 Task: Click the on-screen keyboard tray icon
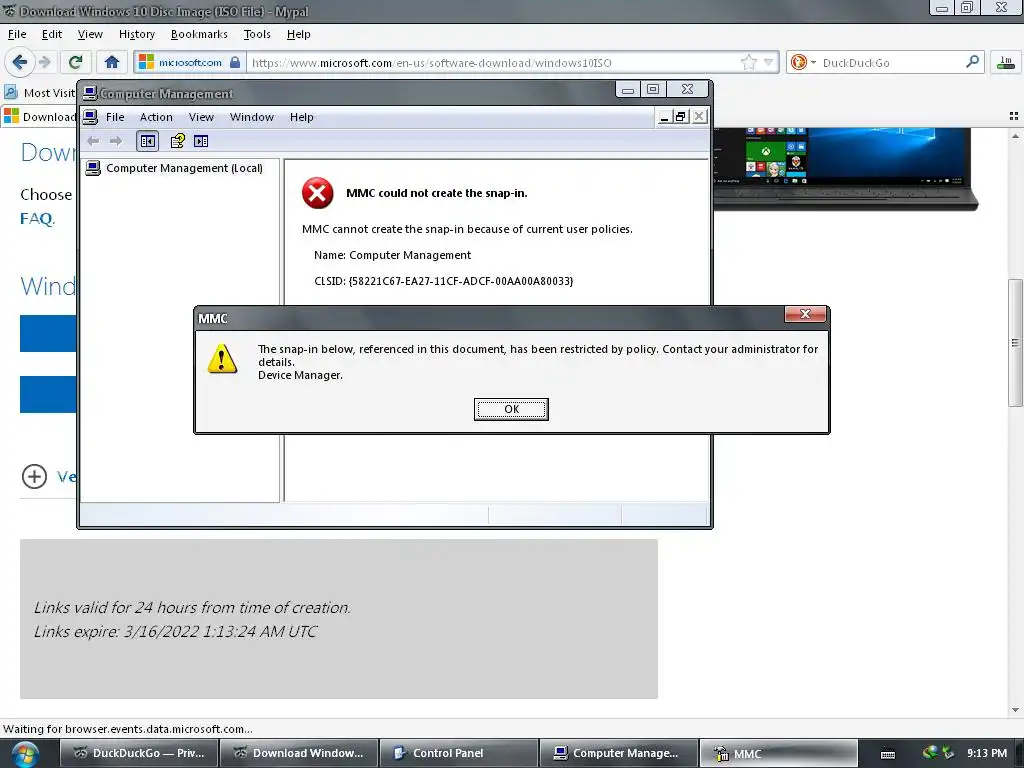(x=888, y=754)
